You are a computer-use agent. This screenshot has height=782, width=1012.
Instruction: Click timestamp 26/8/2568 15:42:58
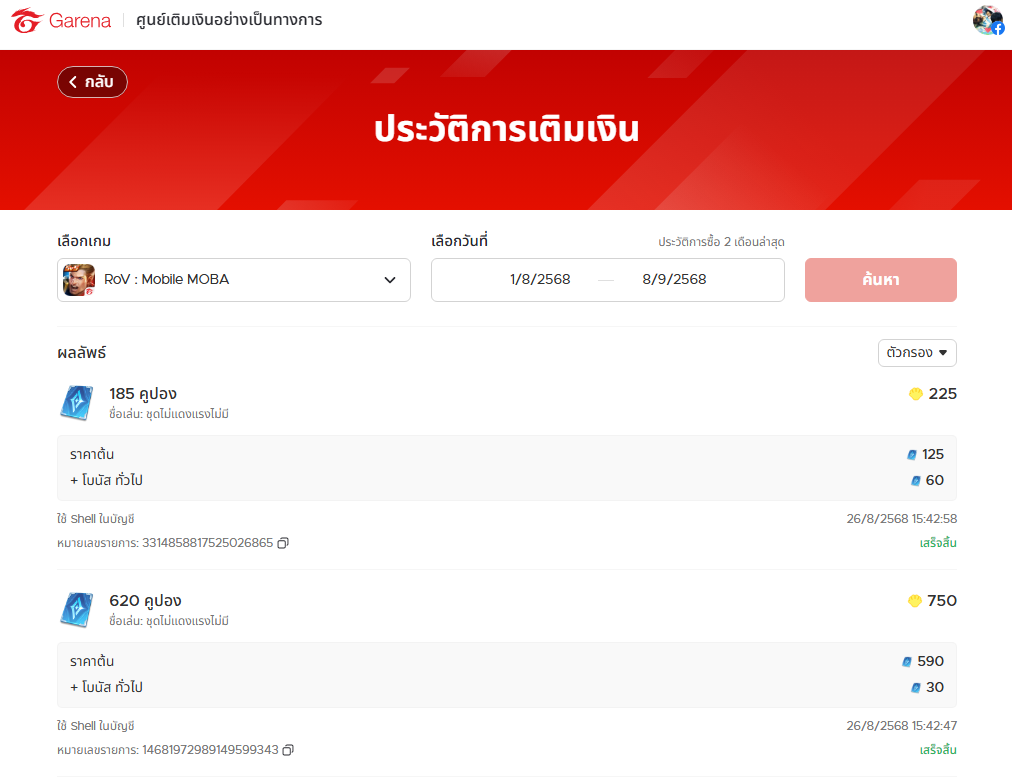902,519
